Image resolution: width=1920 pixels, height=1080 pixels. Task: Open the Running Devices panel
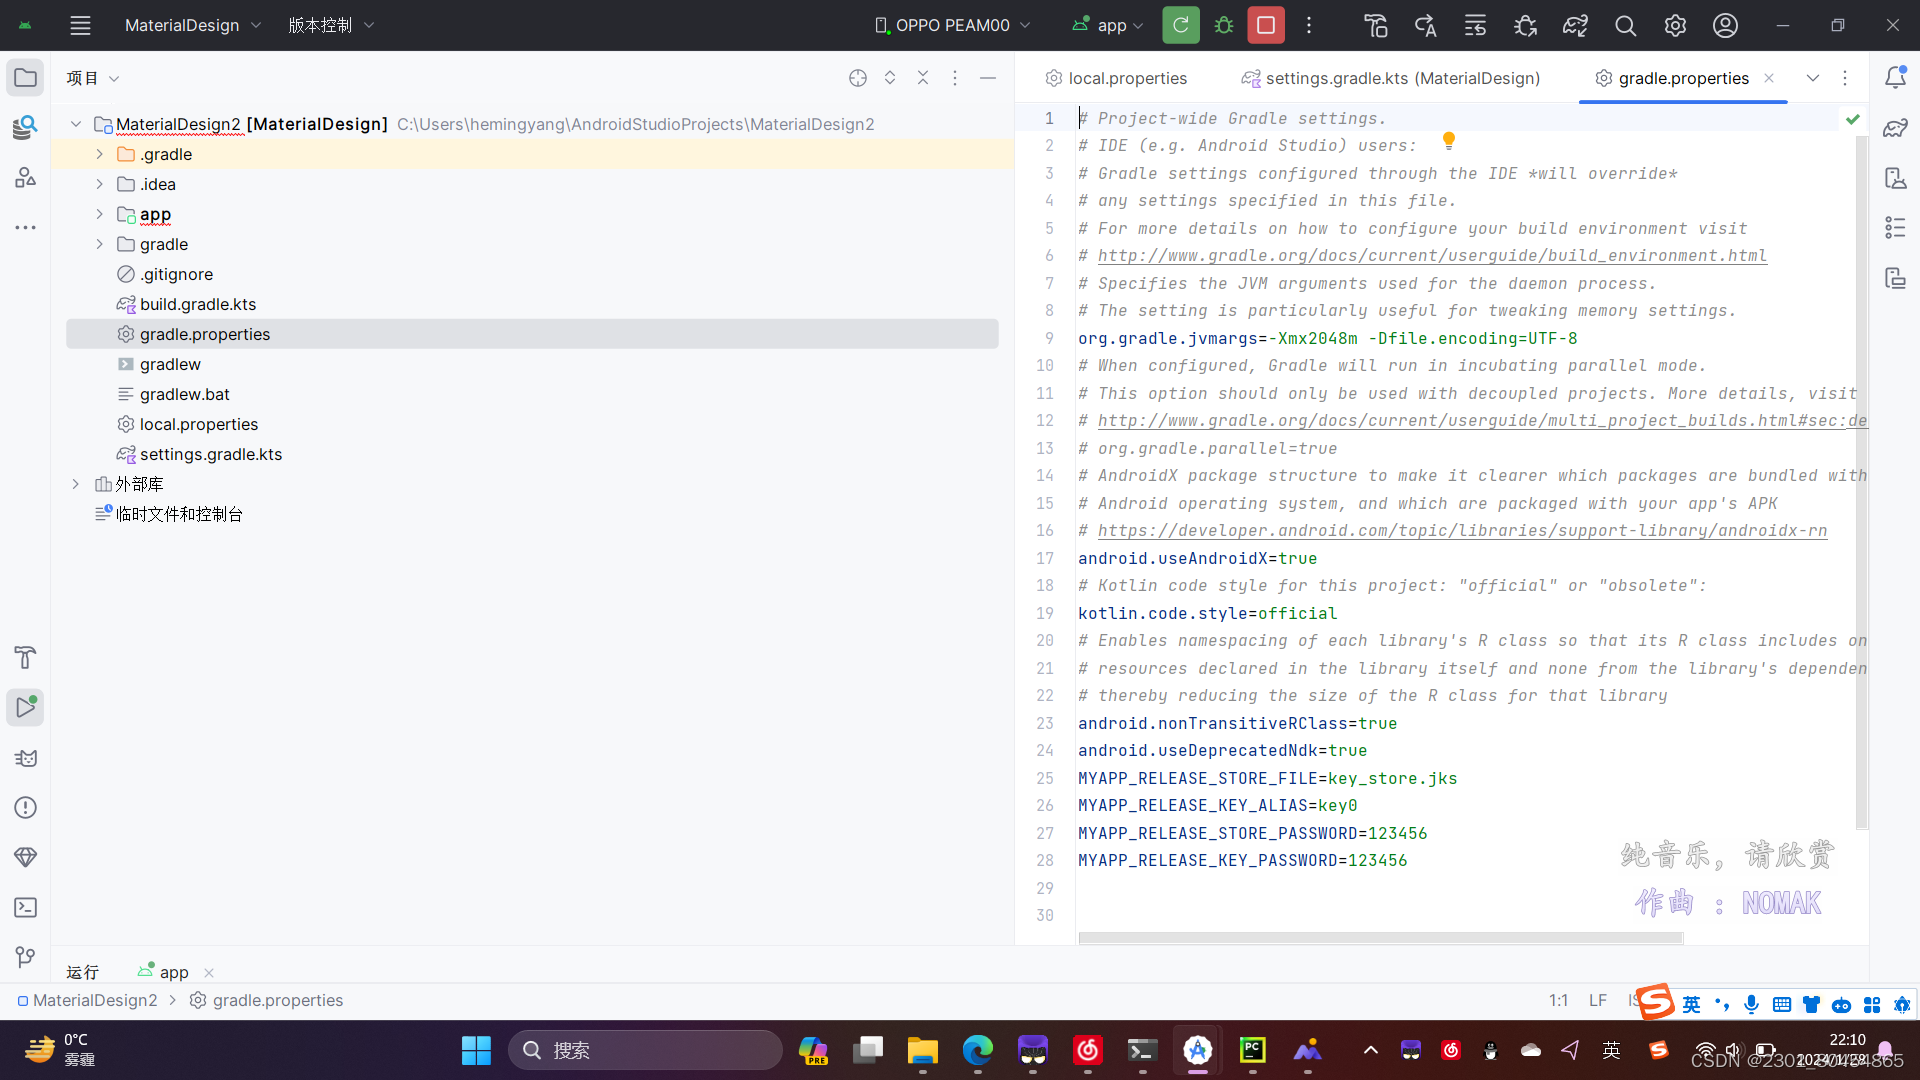(1897, 278)
